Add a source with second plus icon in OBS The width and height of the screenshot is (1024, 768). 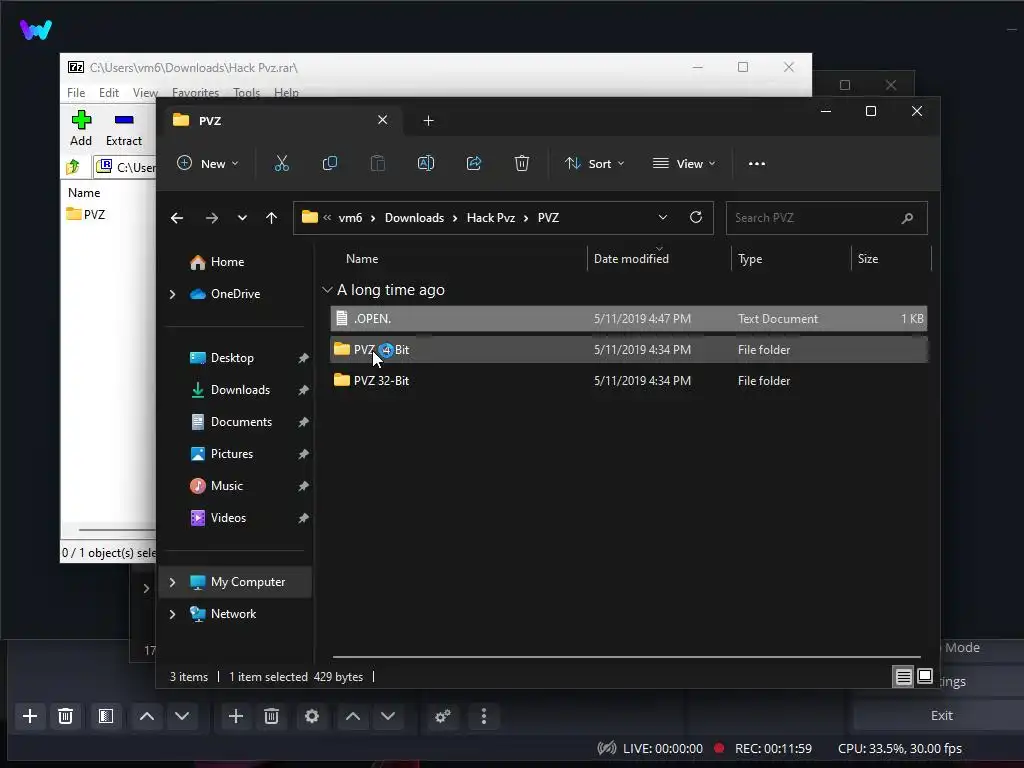[x=236, y=716]
